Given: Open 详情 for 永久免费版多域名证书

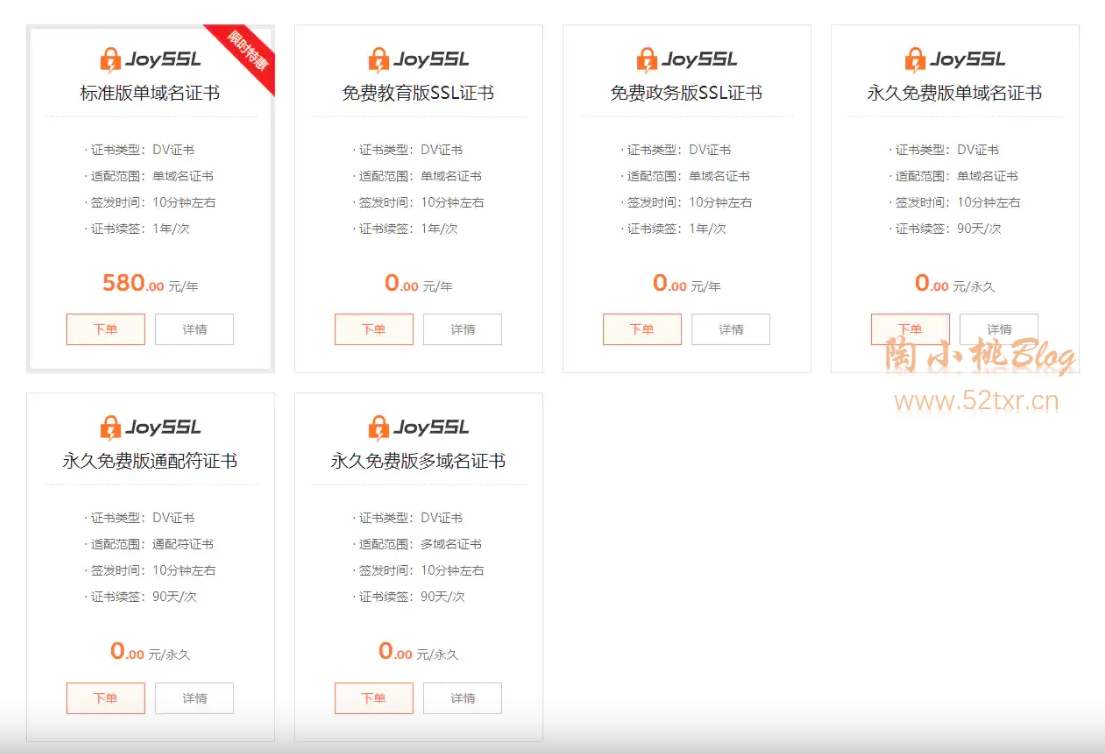Looking at the screenshot, I should click(462, 698).
